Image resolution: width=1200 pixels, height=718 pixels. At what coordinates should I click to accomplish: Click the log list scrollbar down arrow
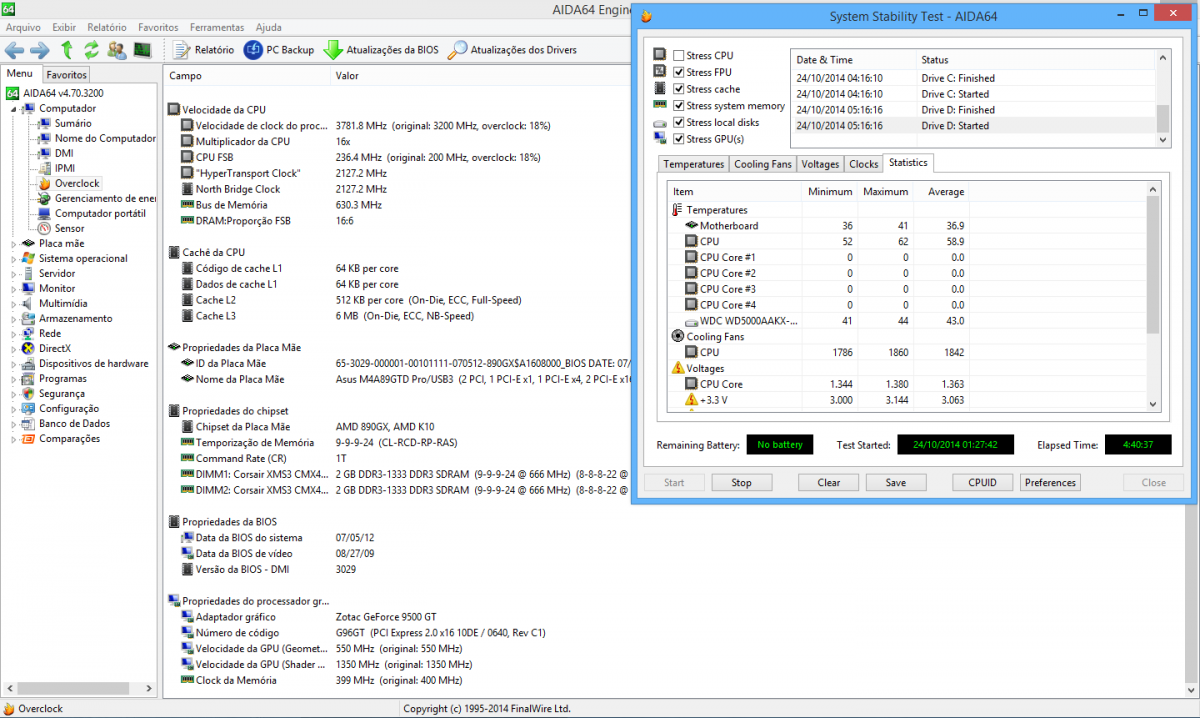tap(1163, 140)
